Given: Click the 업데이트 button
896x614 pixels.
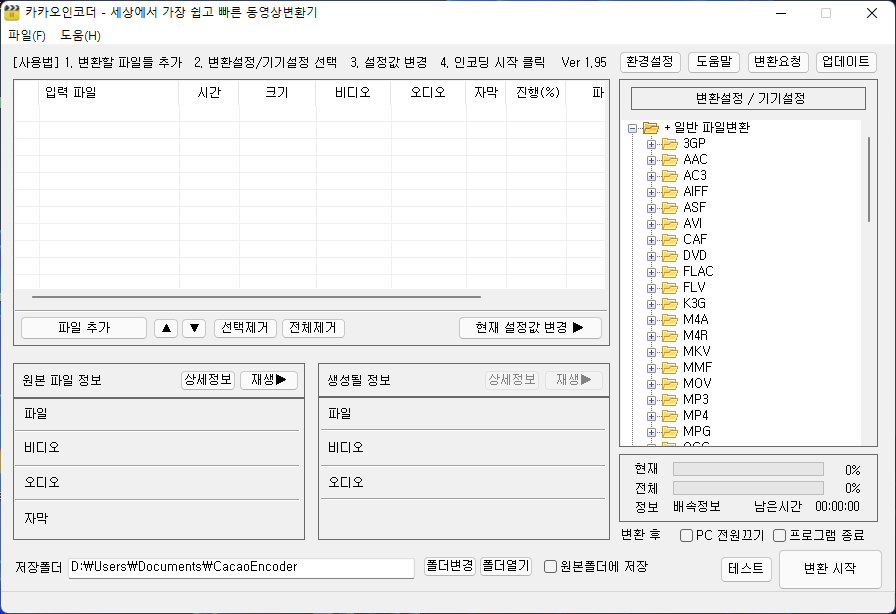Looking at the screenshot, I should (x=846, y=62).
